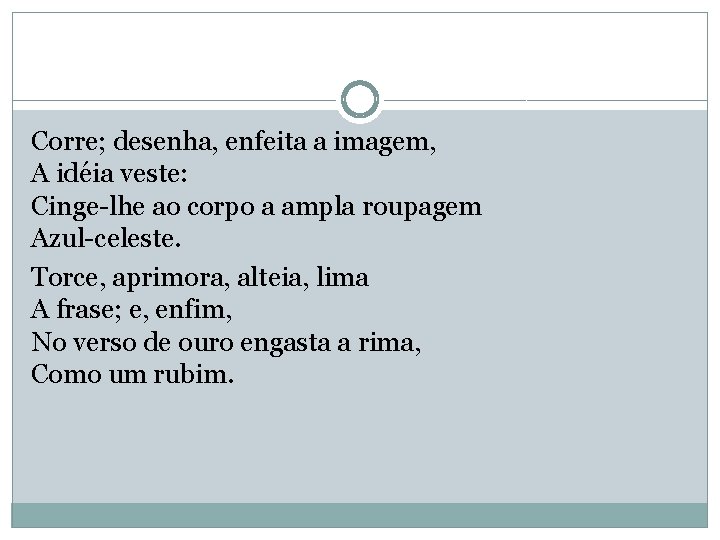This screenshot has width=720, height=540.
Task: Click the text "Azul-celeste."
Action: pos(94,240)
